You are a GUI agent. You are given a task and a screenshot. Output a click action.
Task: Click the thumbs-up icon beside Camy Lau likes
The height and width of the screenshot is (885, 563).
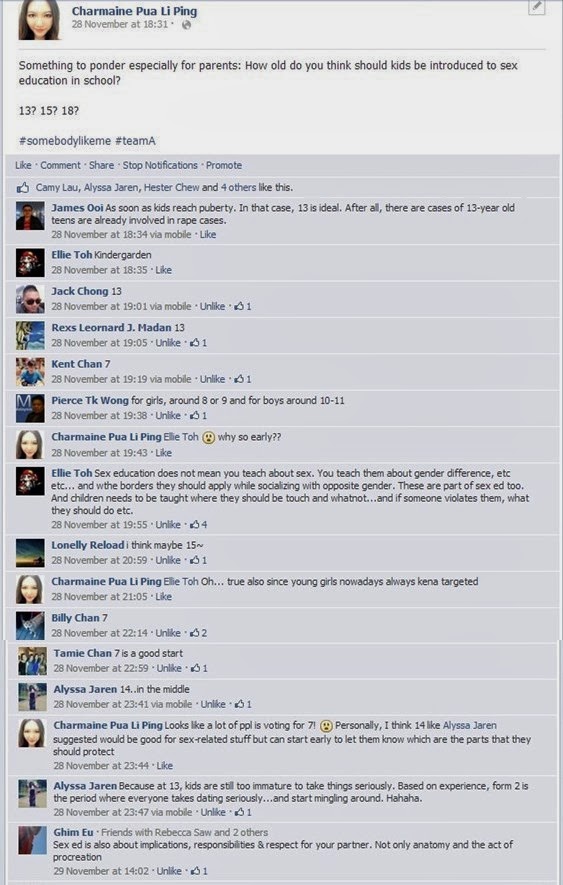pos(23,188)
